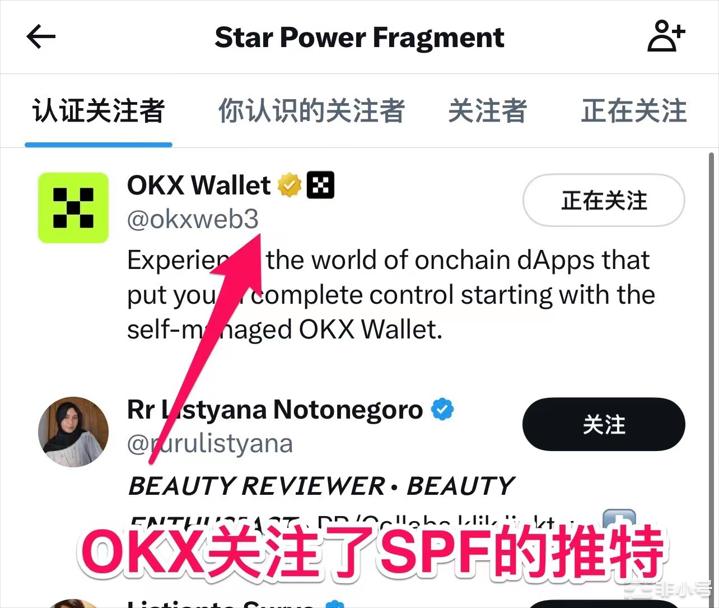
Task: Switch to the 认证关注者 tab
Action: pos(99,111)
